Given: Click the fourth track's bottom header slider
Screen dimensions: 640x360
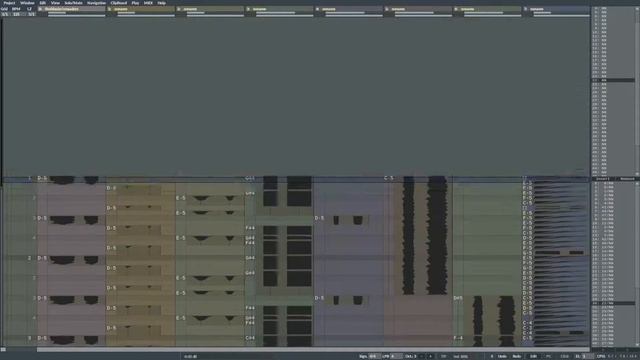Looking at the screenshot, I should 285,16.
